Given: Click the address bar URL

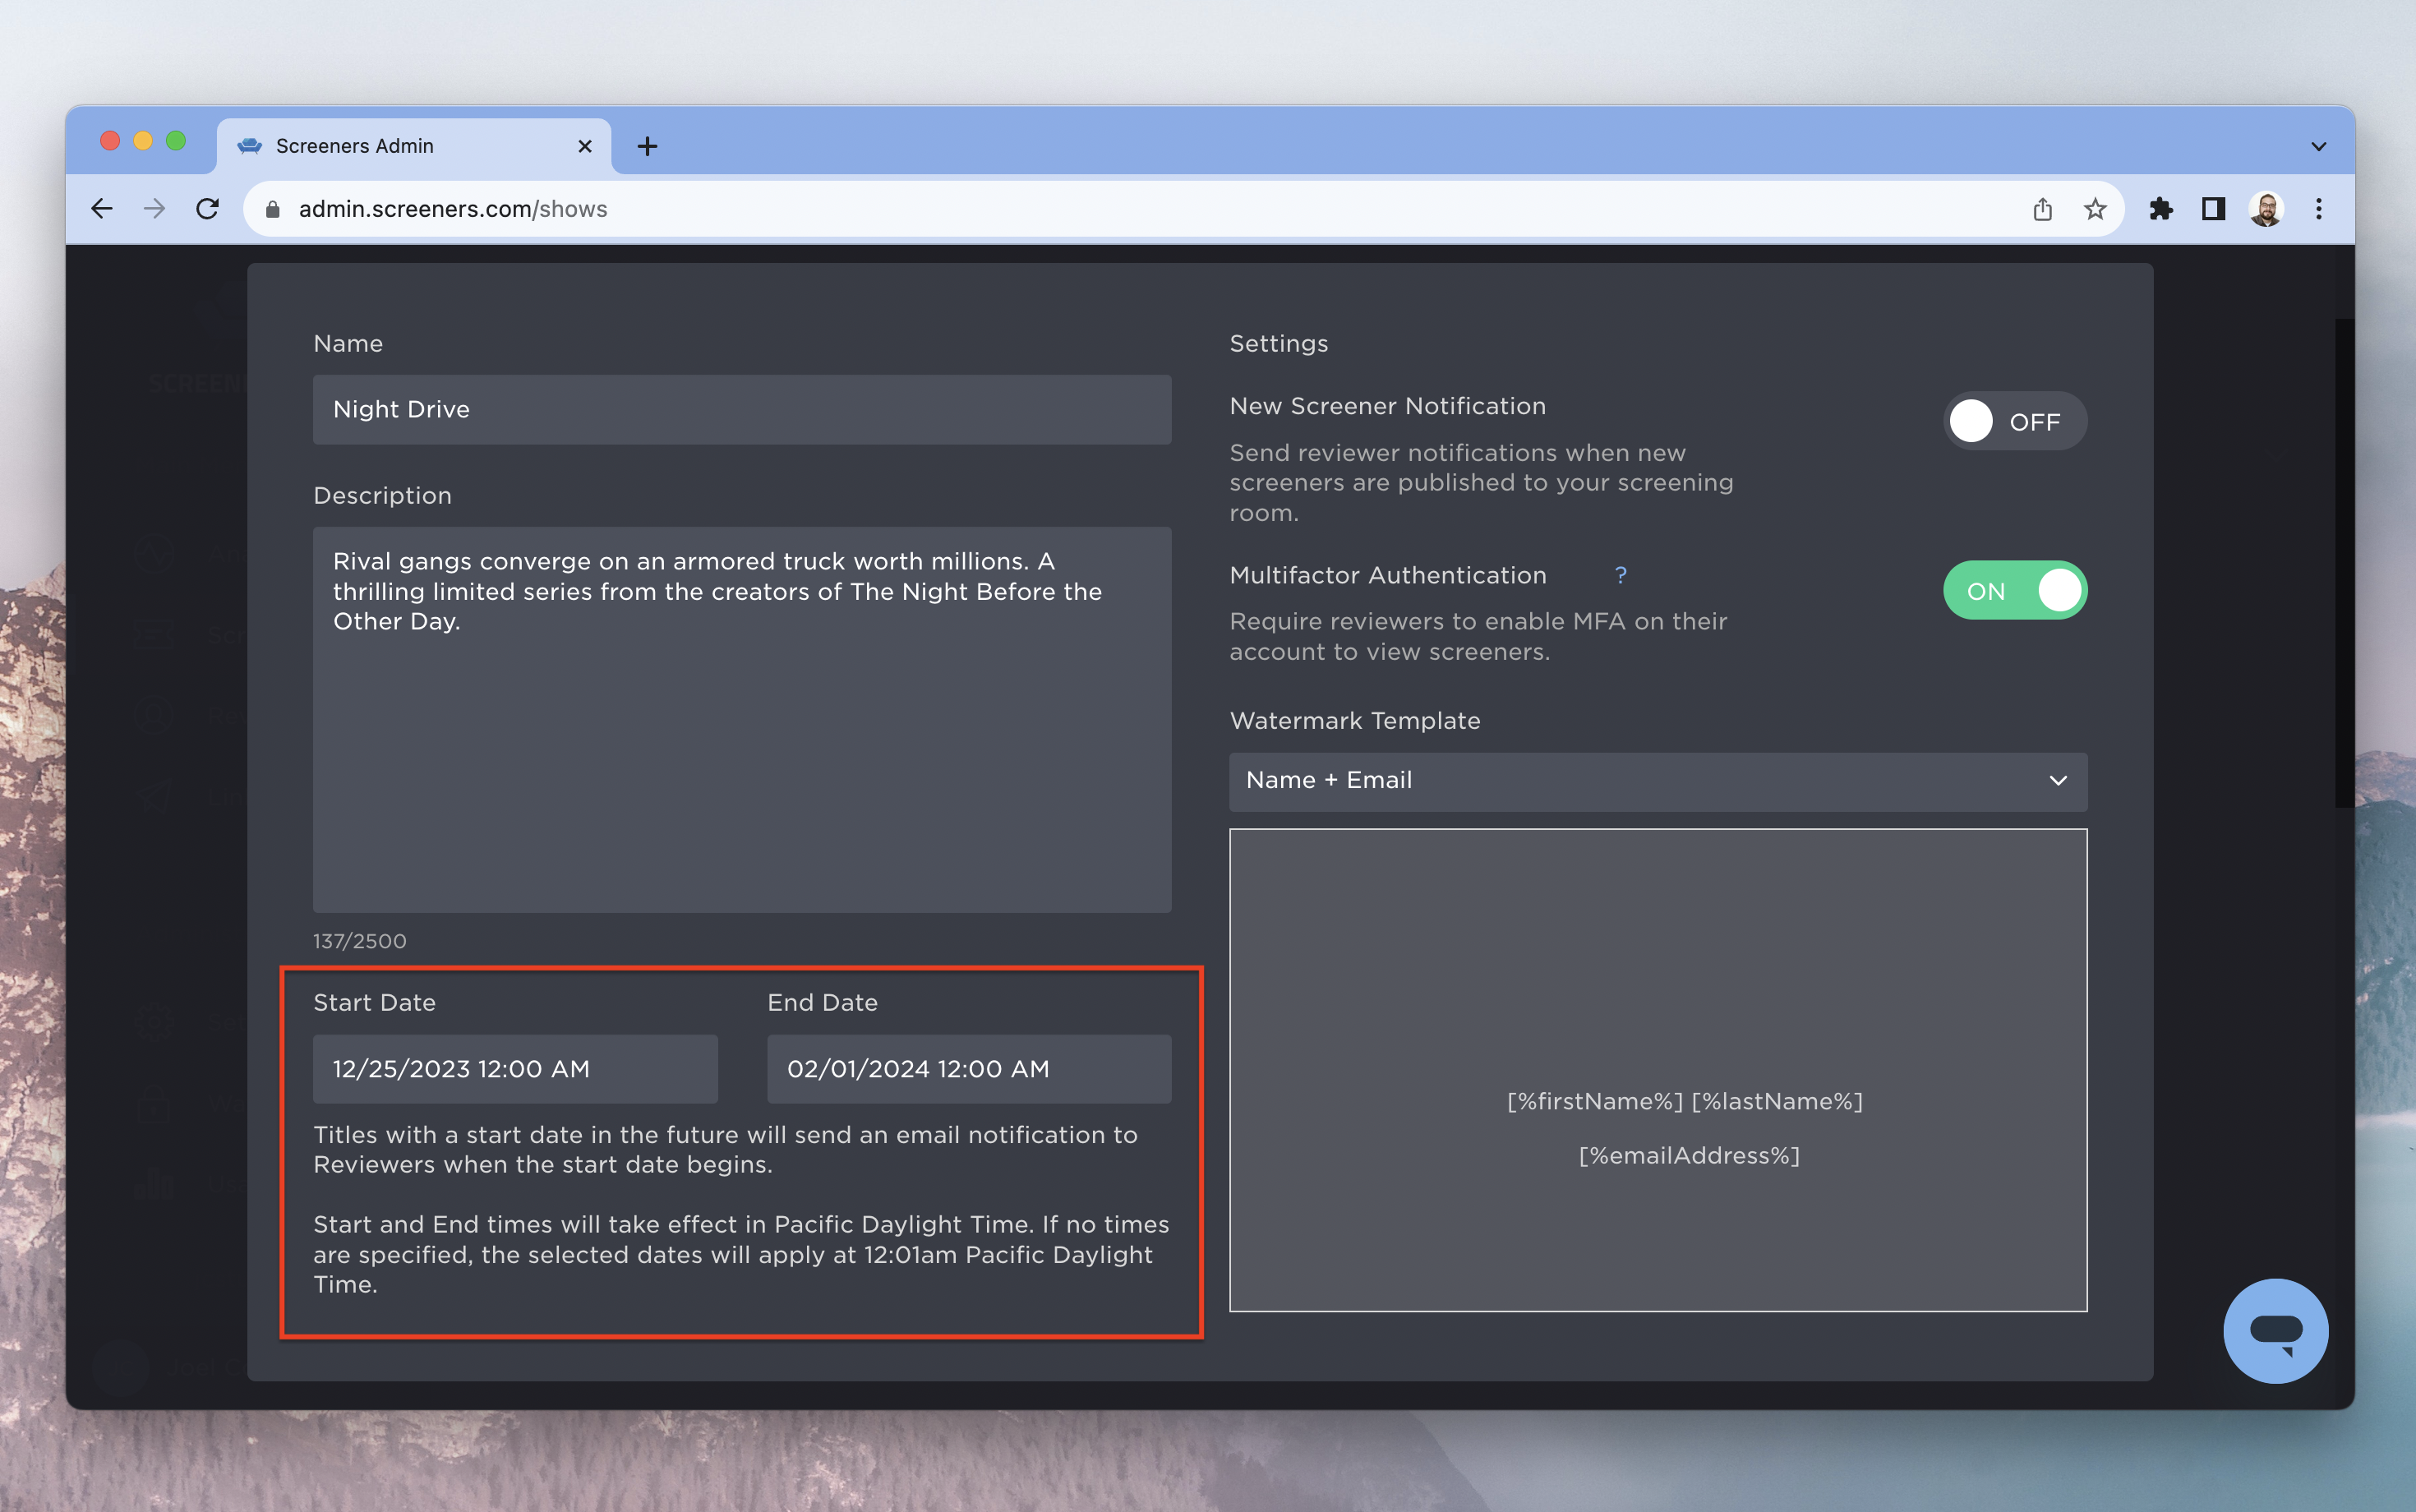Looking at the screenshot, I should click(x=453, y=209).
